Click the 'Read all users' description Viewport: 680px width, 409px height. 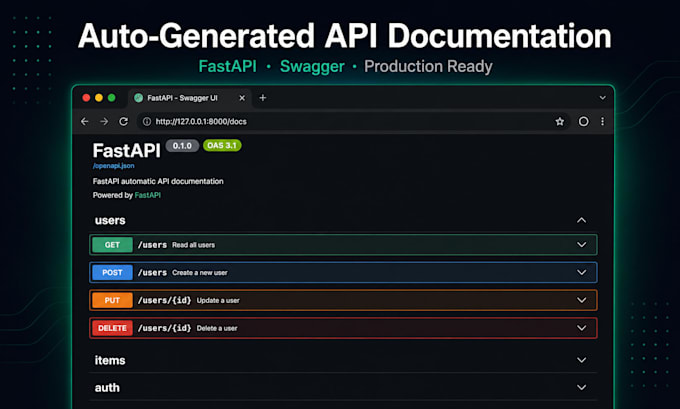[x=193, y=245]
